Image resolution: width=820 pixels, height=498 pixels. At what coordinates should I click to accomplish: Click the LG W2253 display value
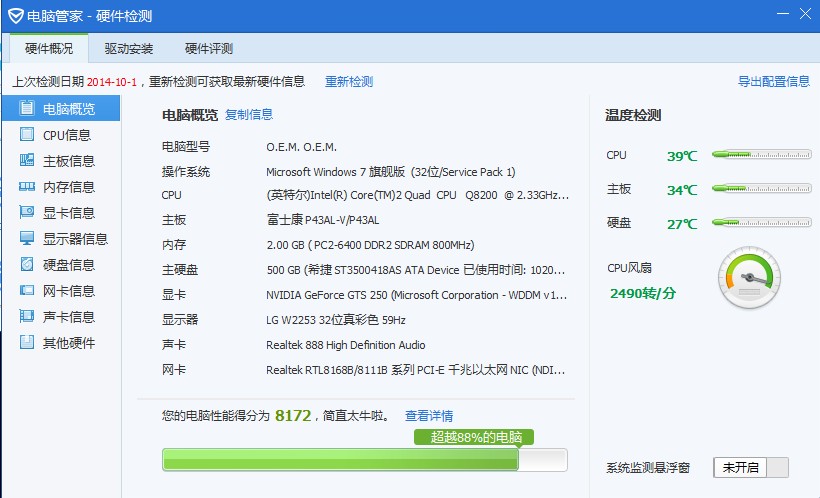(x=336, y=320)
